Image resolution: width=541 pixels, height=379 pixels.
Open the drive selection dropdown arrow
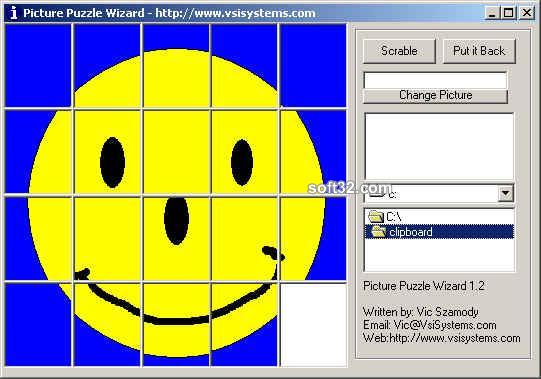pyautogui.click(x=505, y=194)
